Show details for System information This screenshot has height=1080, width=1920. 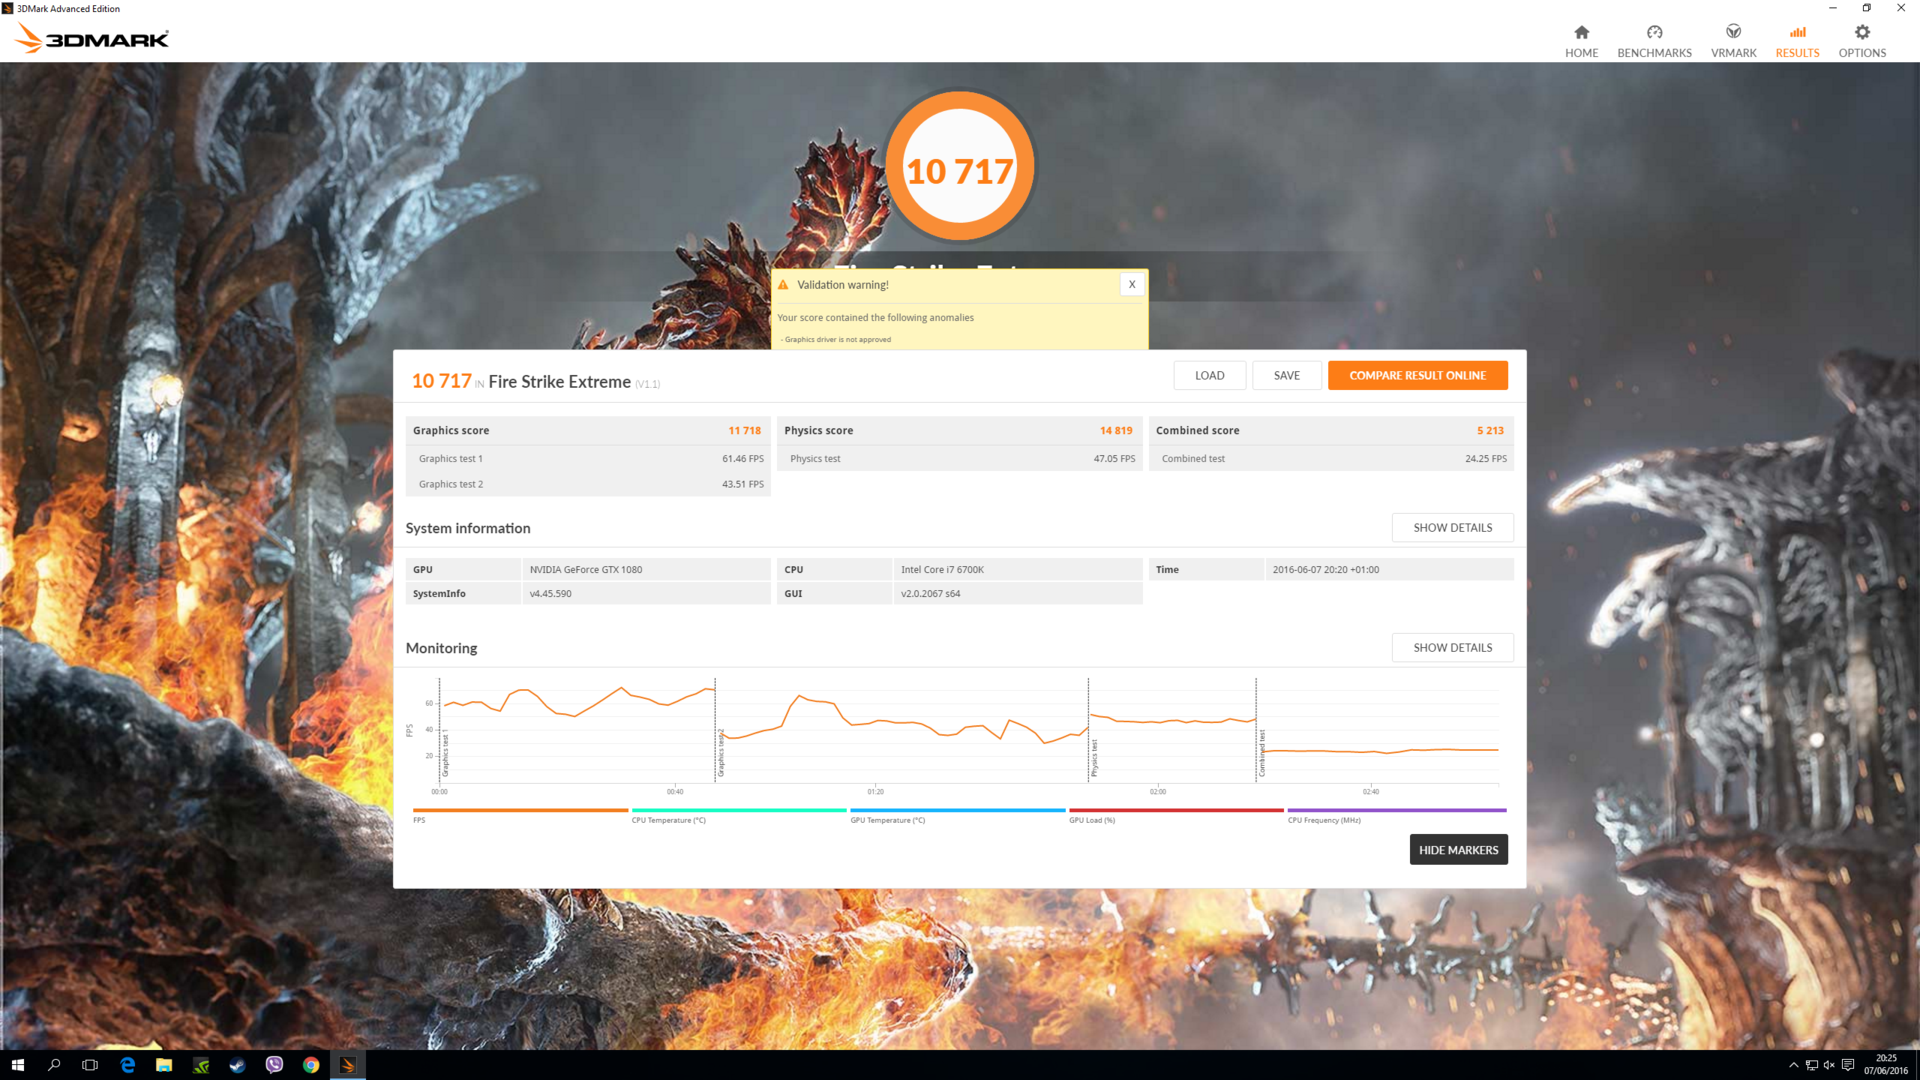[1452, 527]
